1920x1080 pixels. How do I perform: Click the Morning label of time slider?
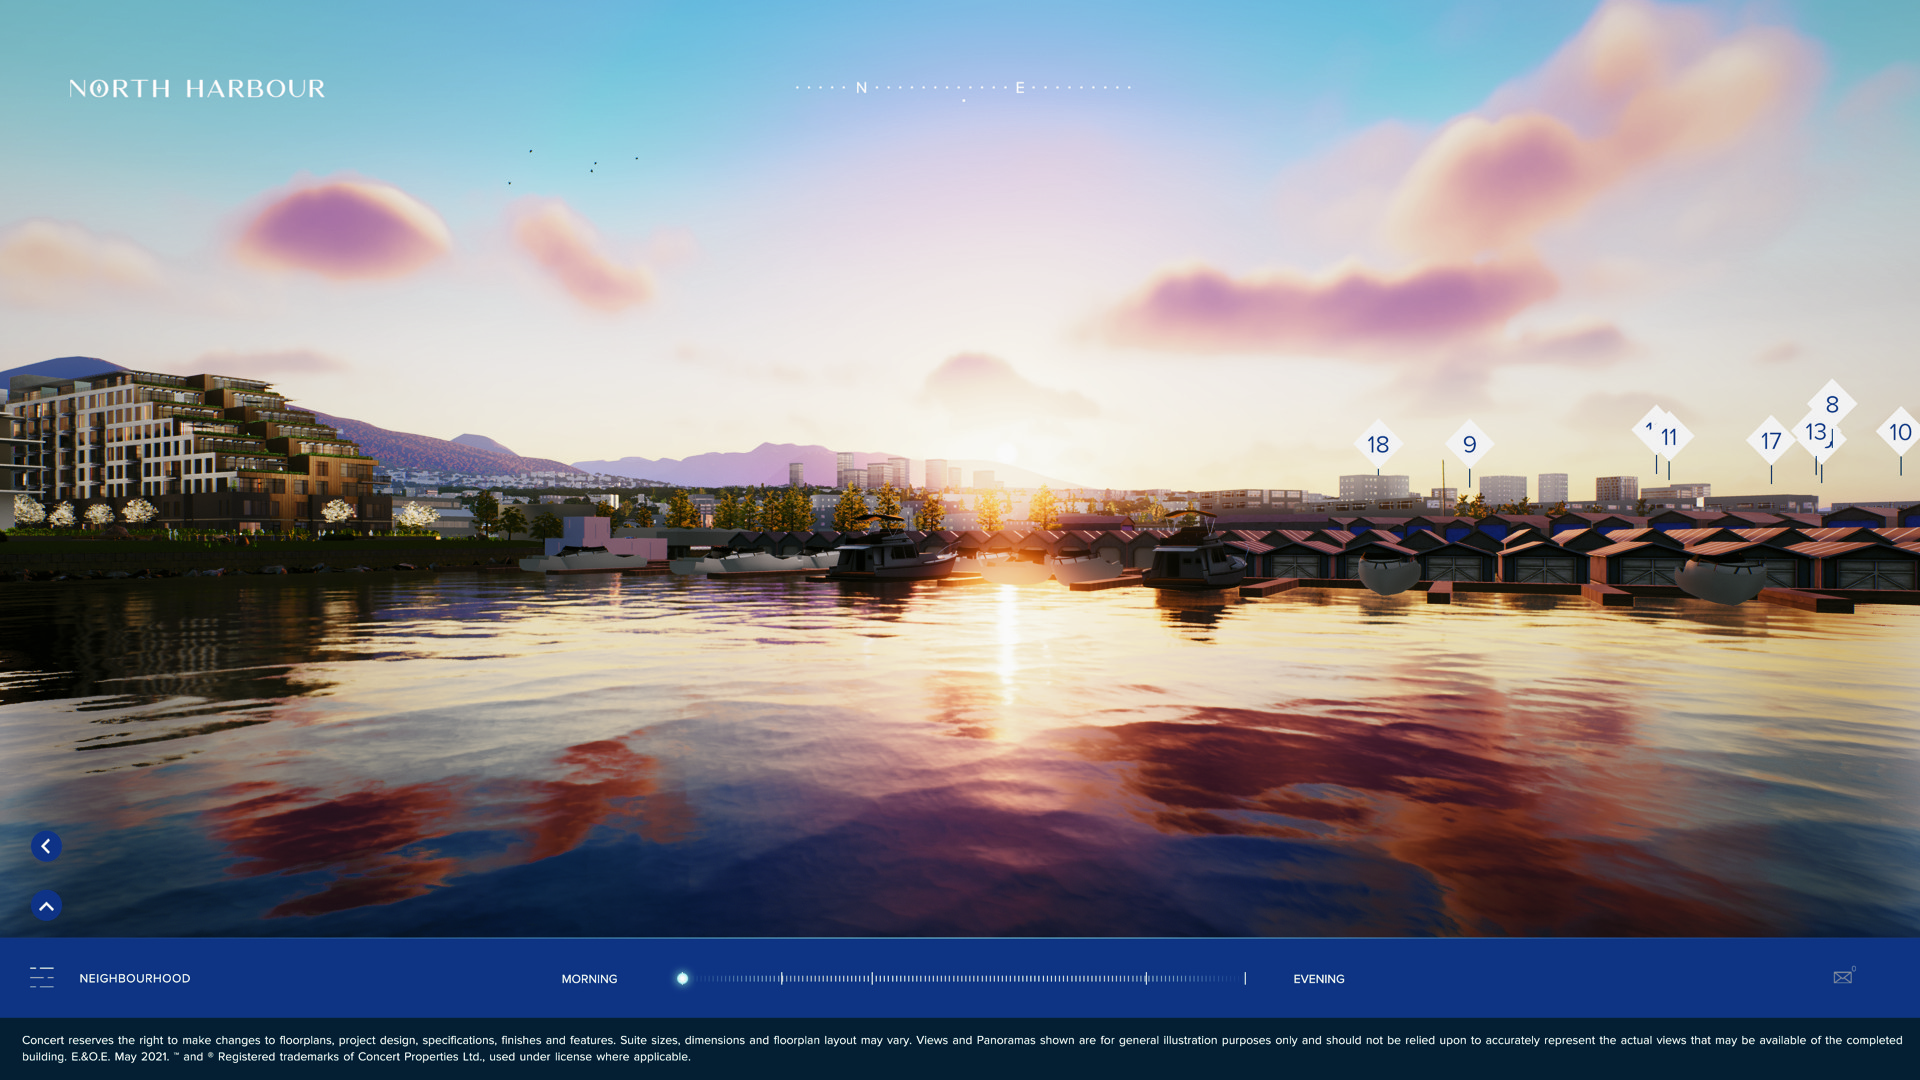pos(589,979)
